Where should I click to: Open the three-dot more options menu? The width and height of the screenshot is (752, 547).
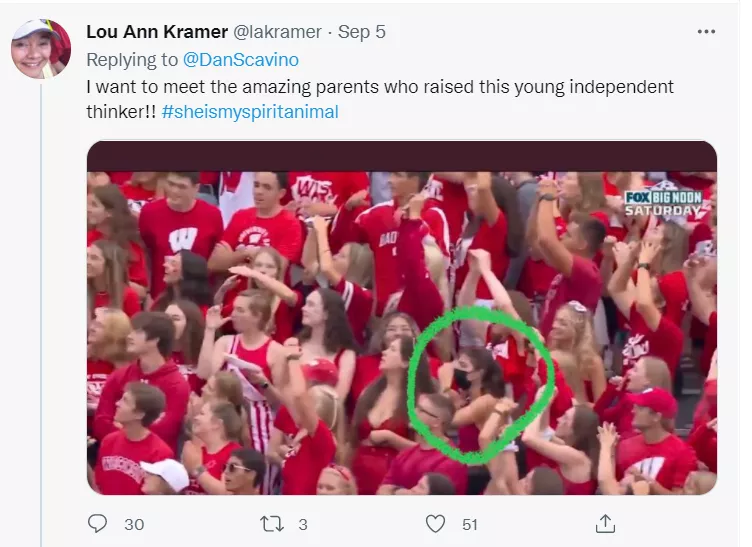(706, 32)
